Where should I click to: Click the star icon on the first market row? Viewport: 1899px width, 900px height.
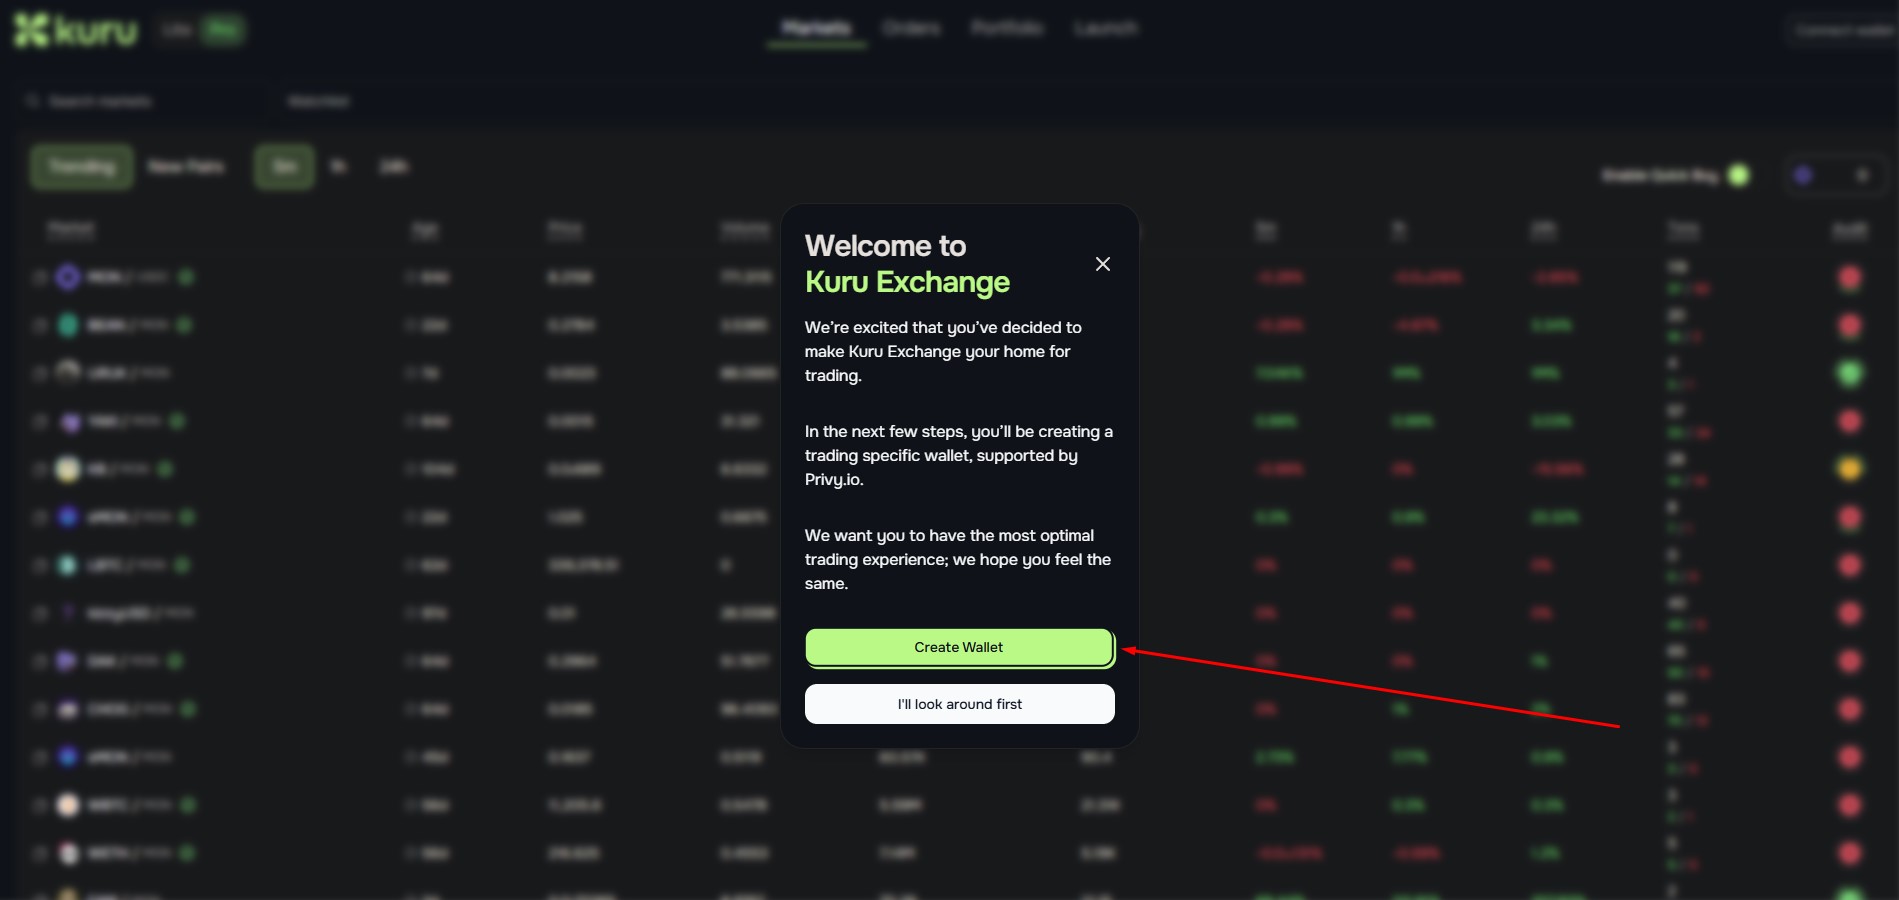click(40, 277)
